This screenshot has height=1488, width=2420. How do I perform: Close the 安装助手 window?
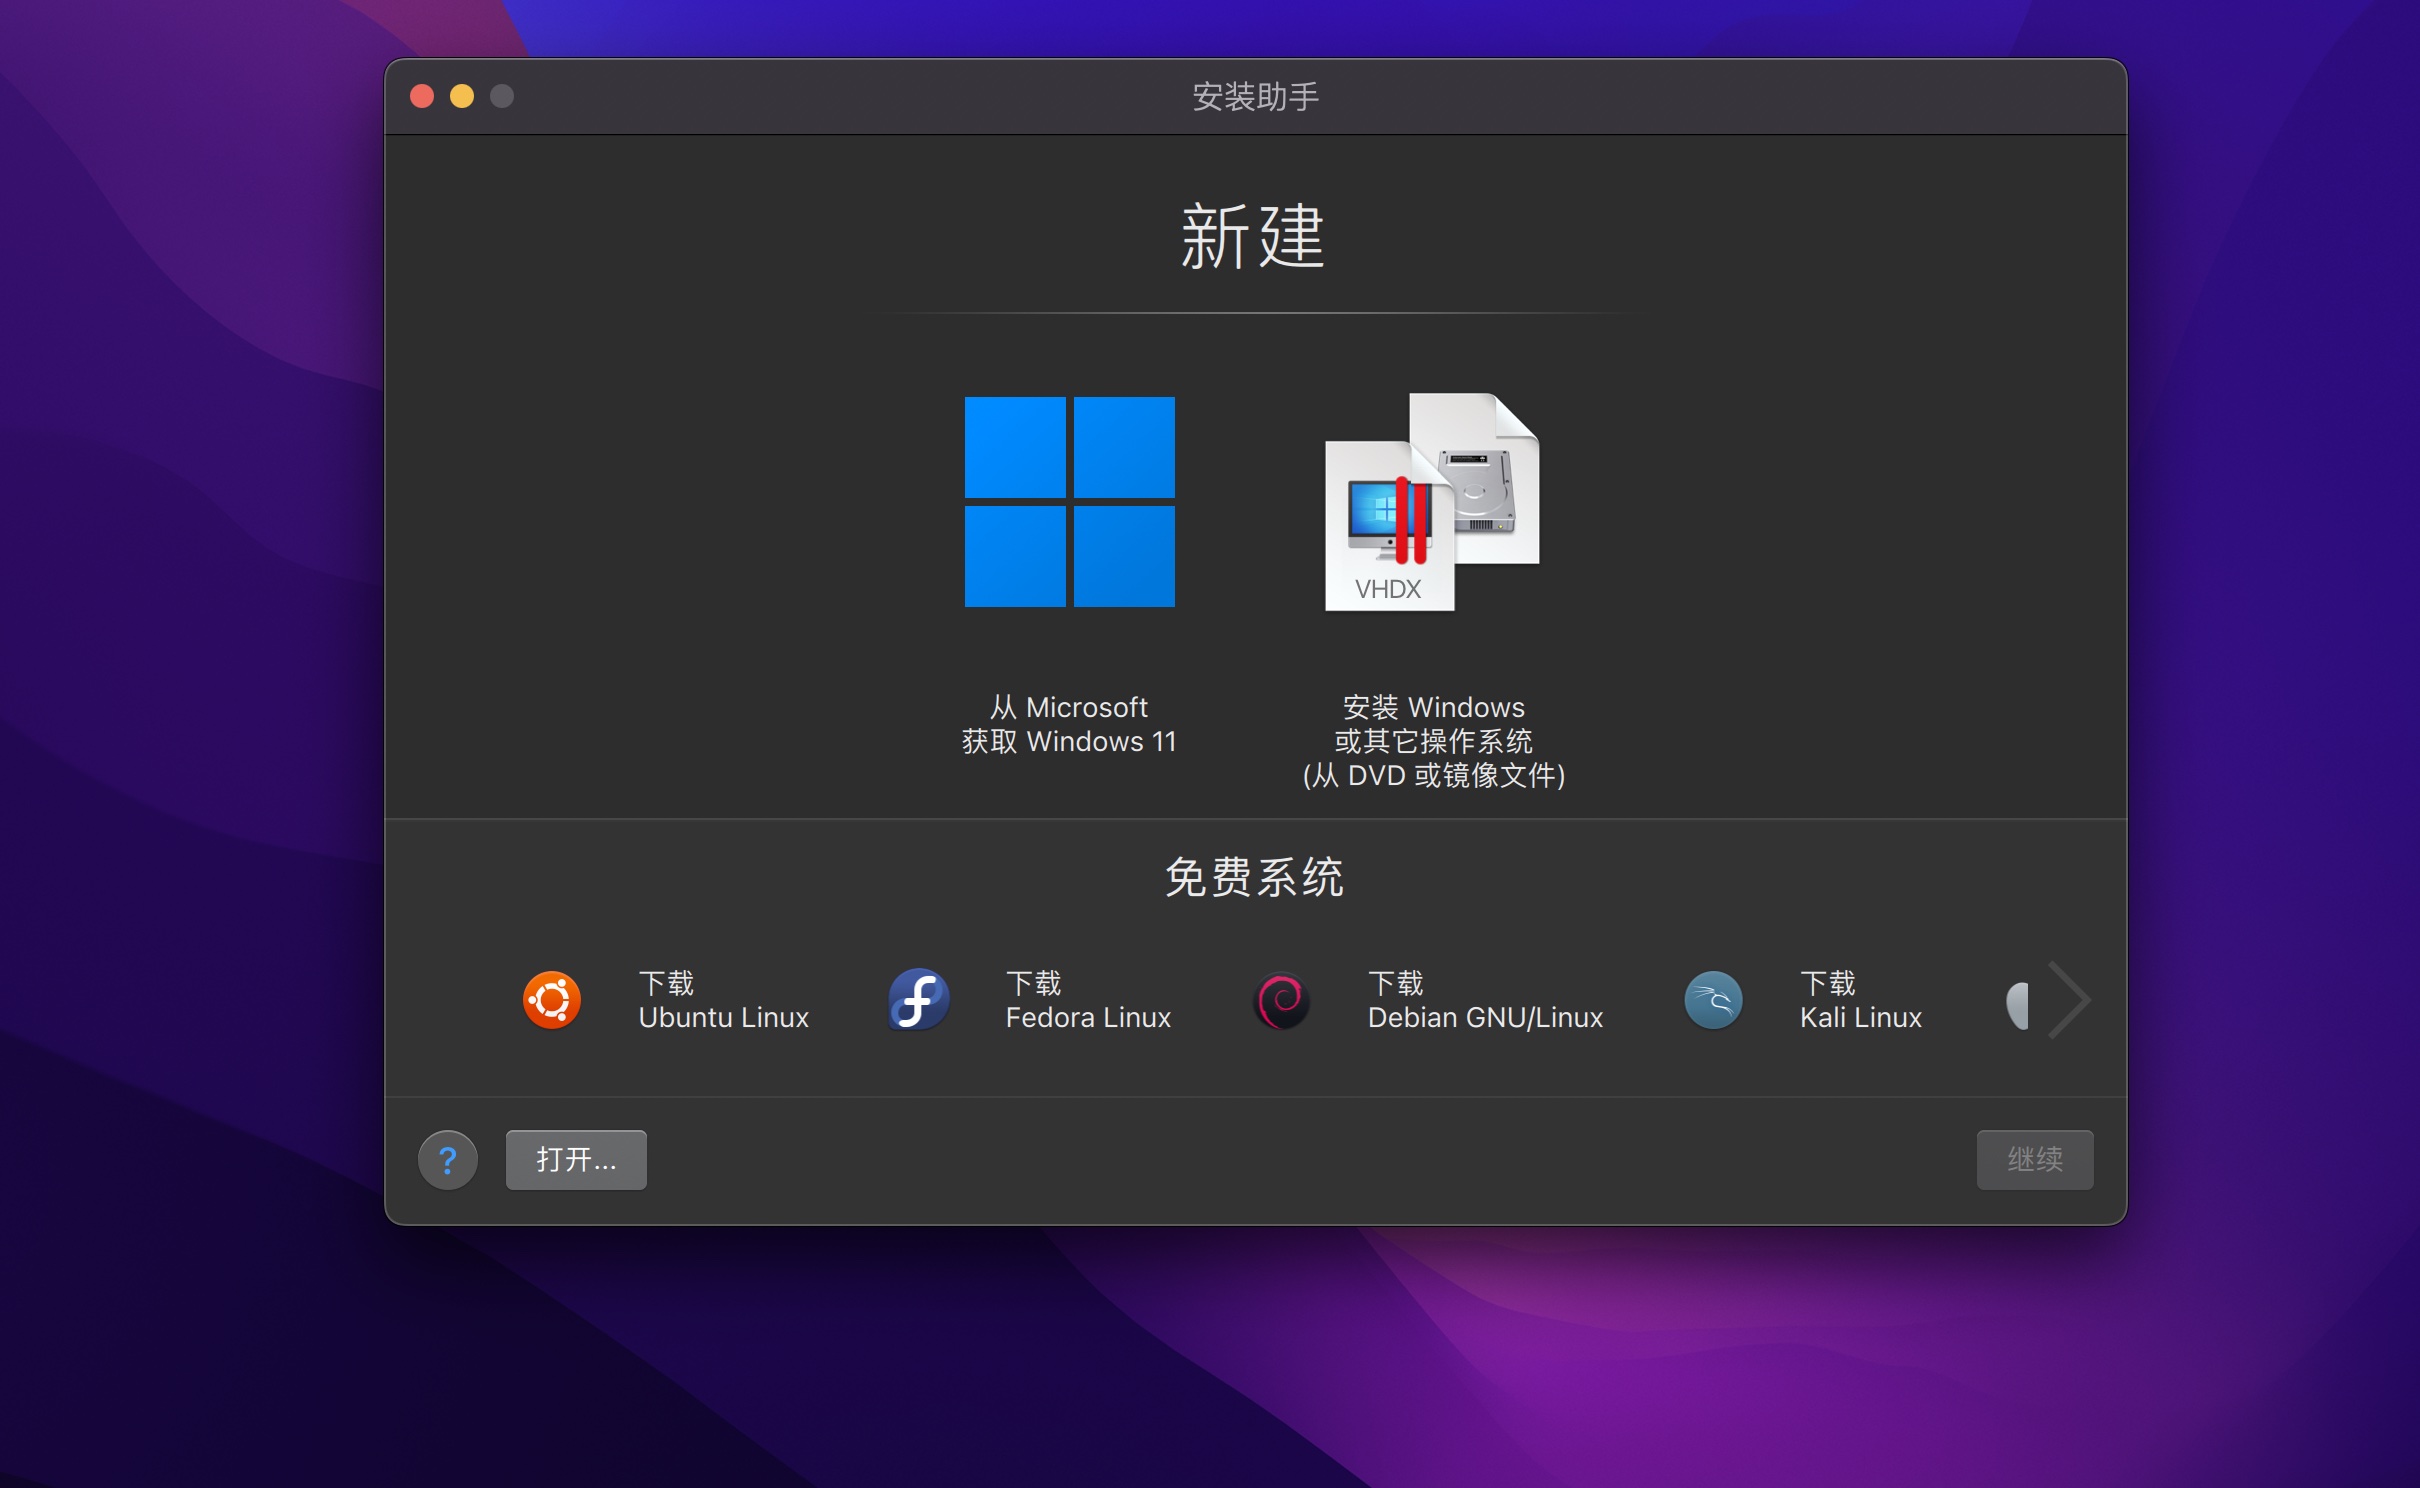(x=422, y=96)
